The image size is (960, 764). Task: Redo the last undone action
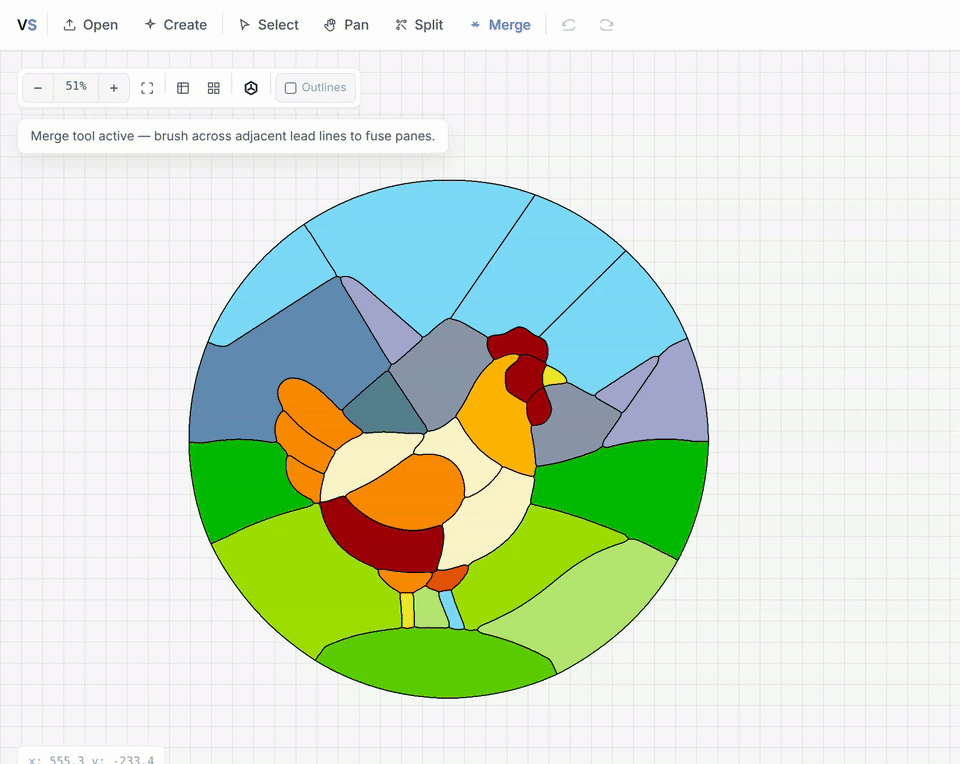pos(606,25)
